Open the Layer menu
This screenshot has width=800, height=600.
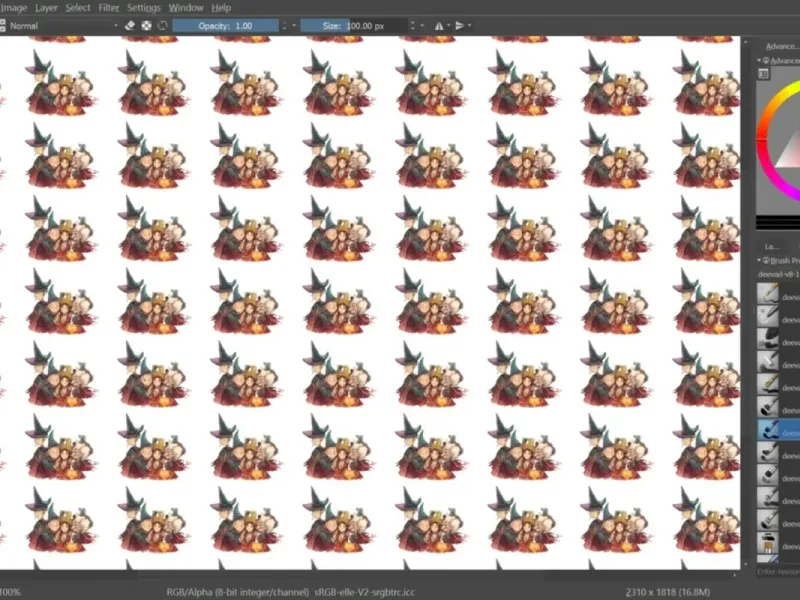[x=46, y=8]
